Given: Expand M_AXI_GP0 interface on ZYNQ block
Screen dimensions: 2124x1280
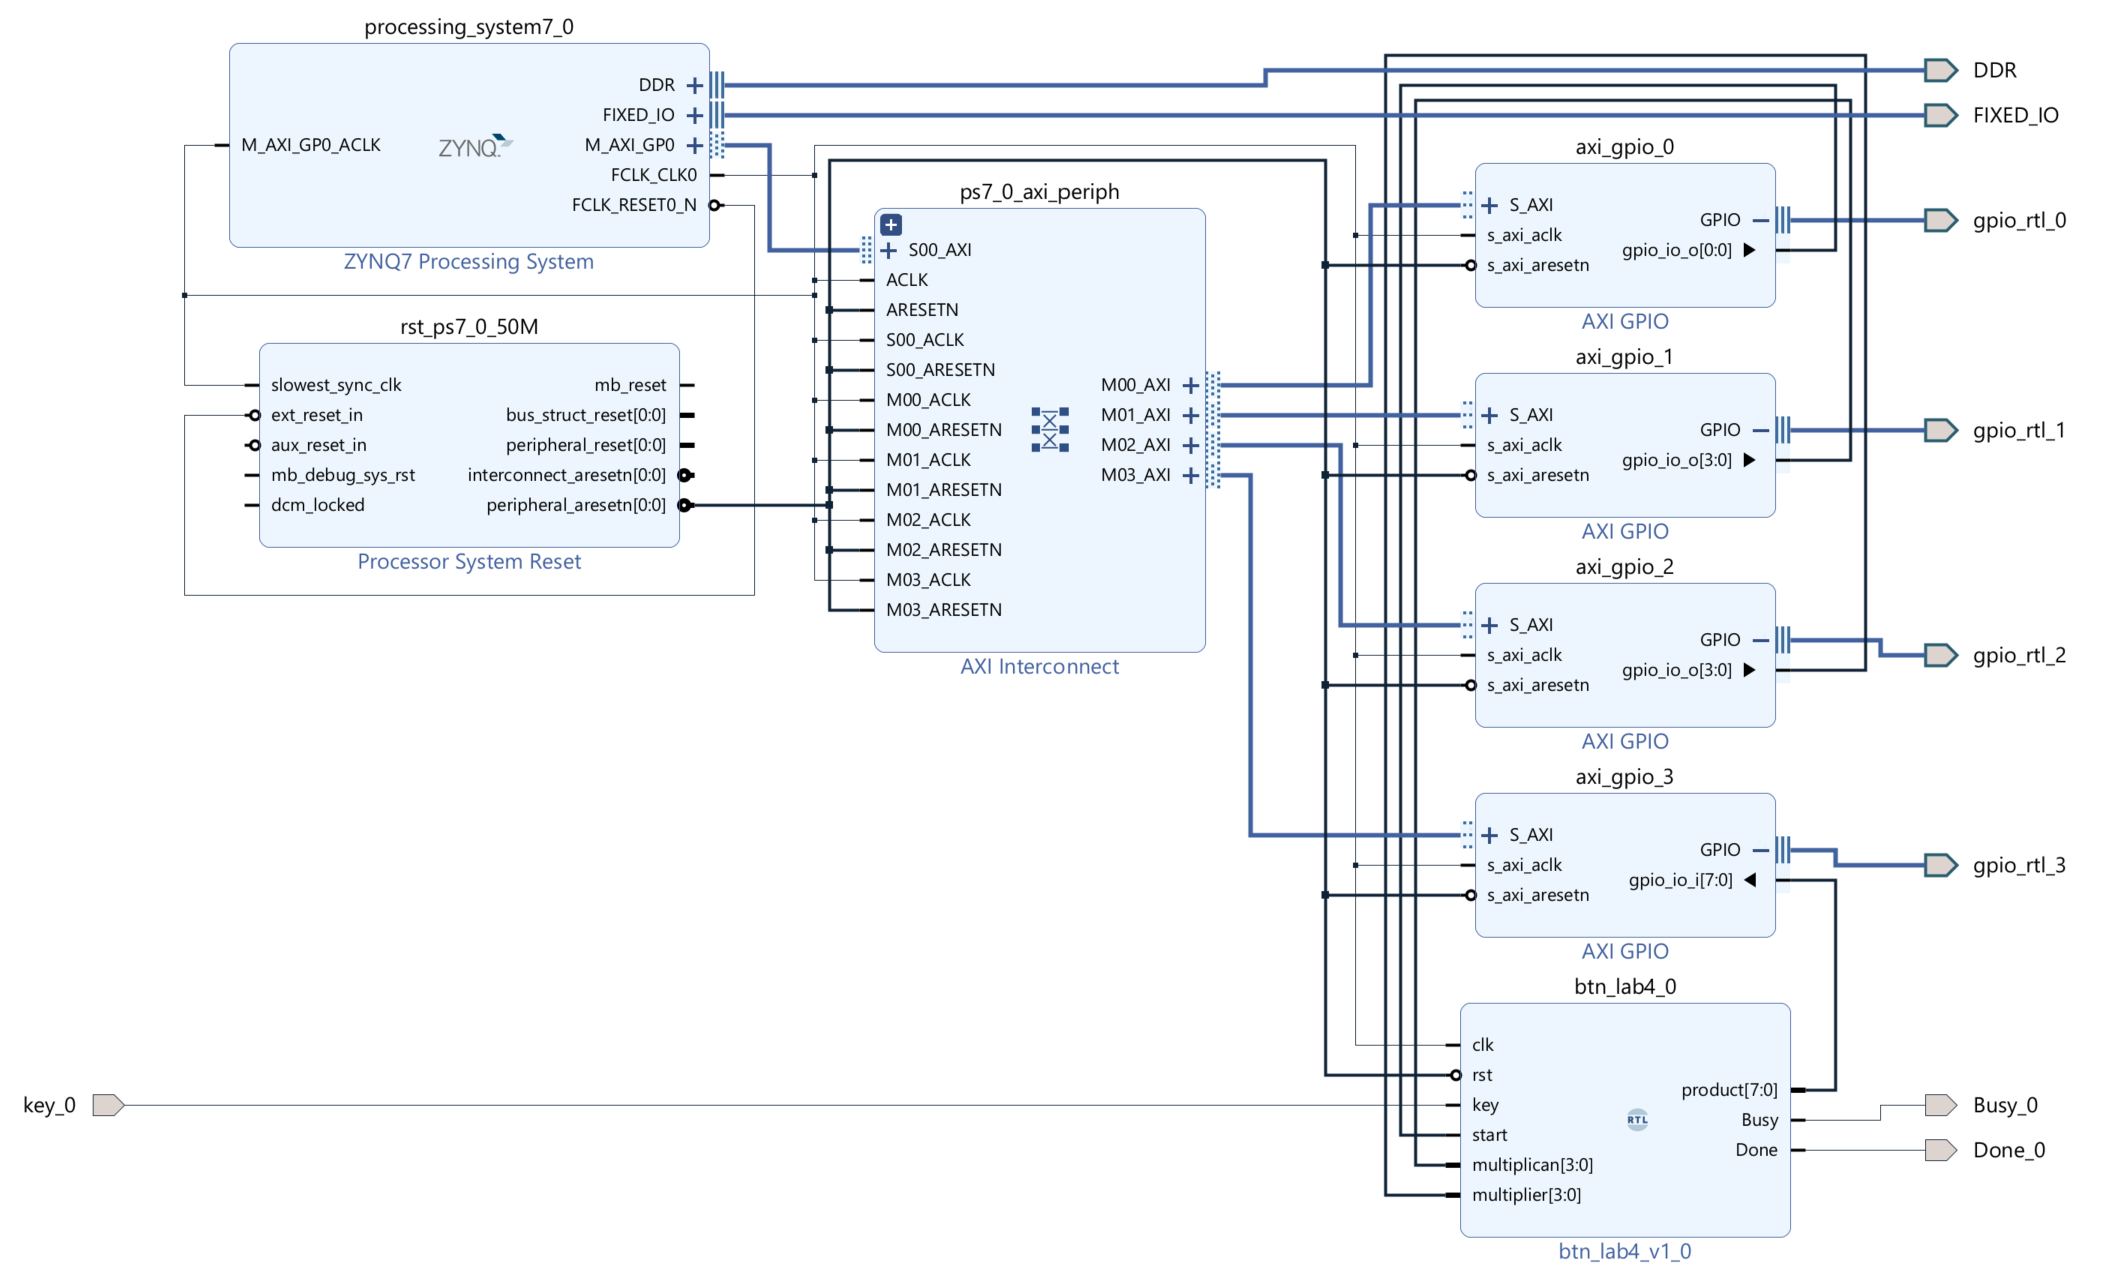Looking at the screenshot, I should coord(695,145).
